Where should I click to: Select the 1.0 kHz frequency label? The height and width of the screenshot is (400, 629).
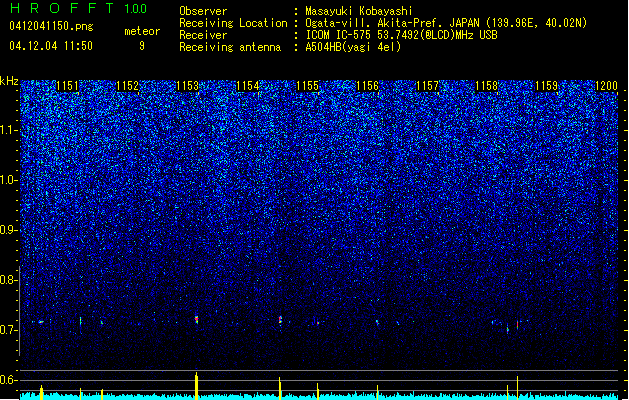click(x=8, y=180)
